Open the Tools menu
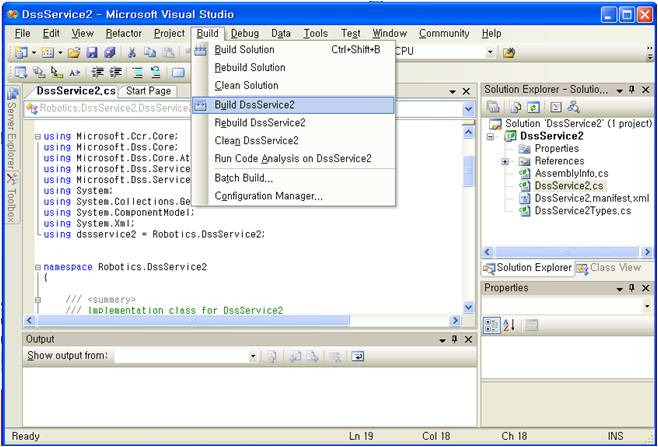Image resolution: width=658 pixels, height=447 pixels. pos(316,33)
